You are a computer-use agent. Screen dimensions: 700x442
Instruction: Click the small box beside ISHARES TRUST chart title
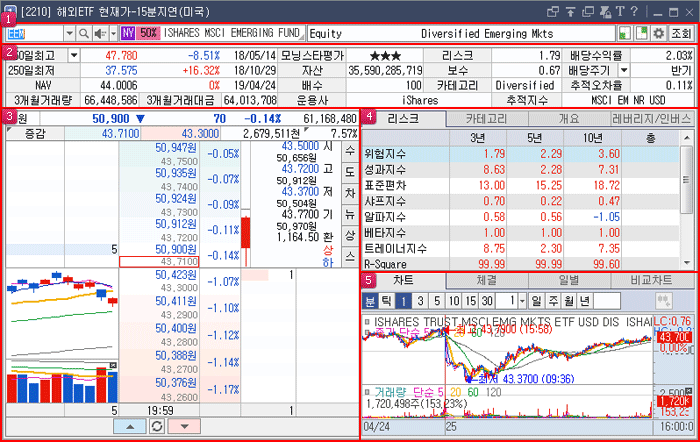tap(367, 321)
